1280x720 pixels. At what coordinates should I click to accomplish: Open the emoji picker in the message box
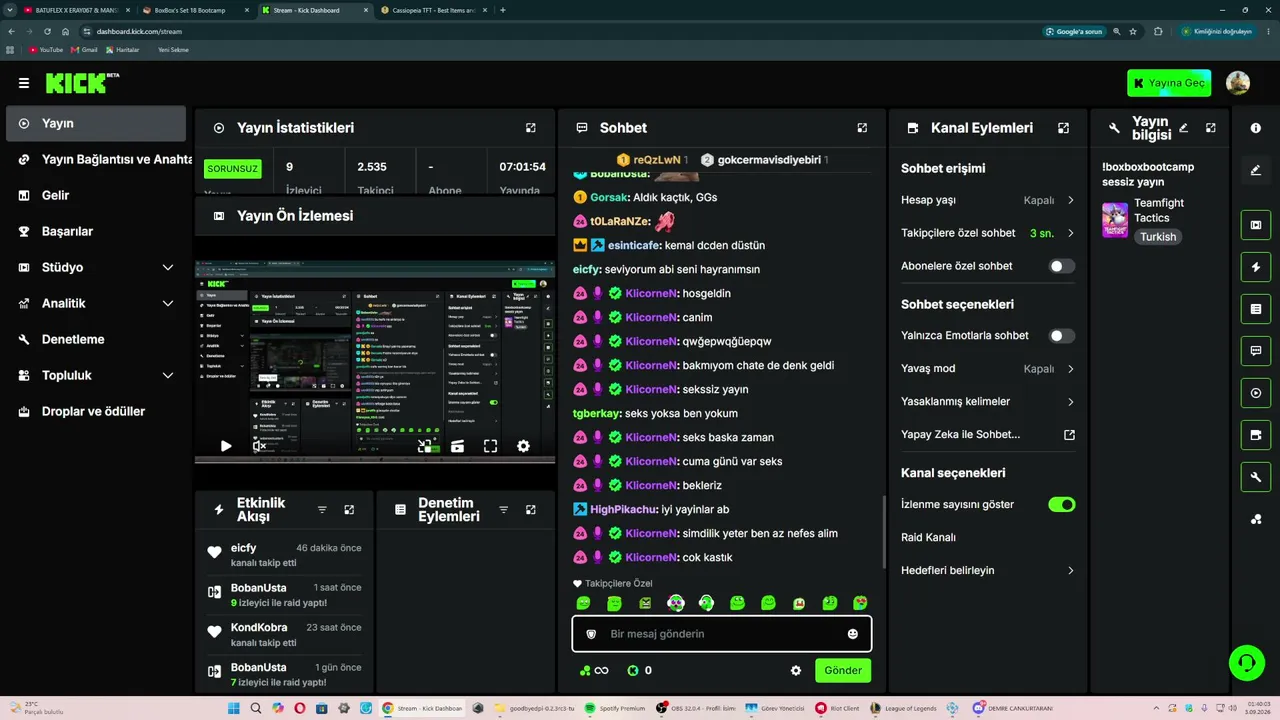pyautogui.click(x=853, y=634)
